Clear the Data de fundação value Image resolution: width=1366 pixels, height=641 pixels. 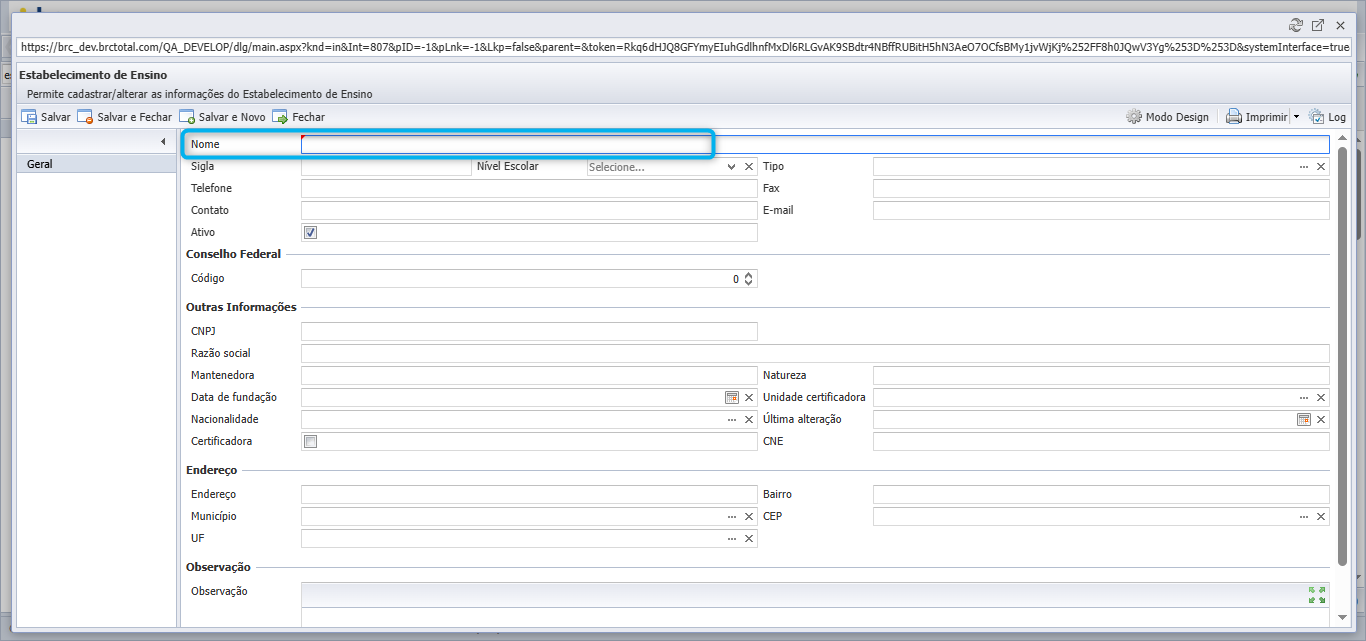coord(749,397)
